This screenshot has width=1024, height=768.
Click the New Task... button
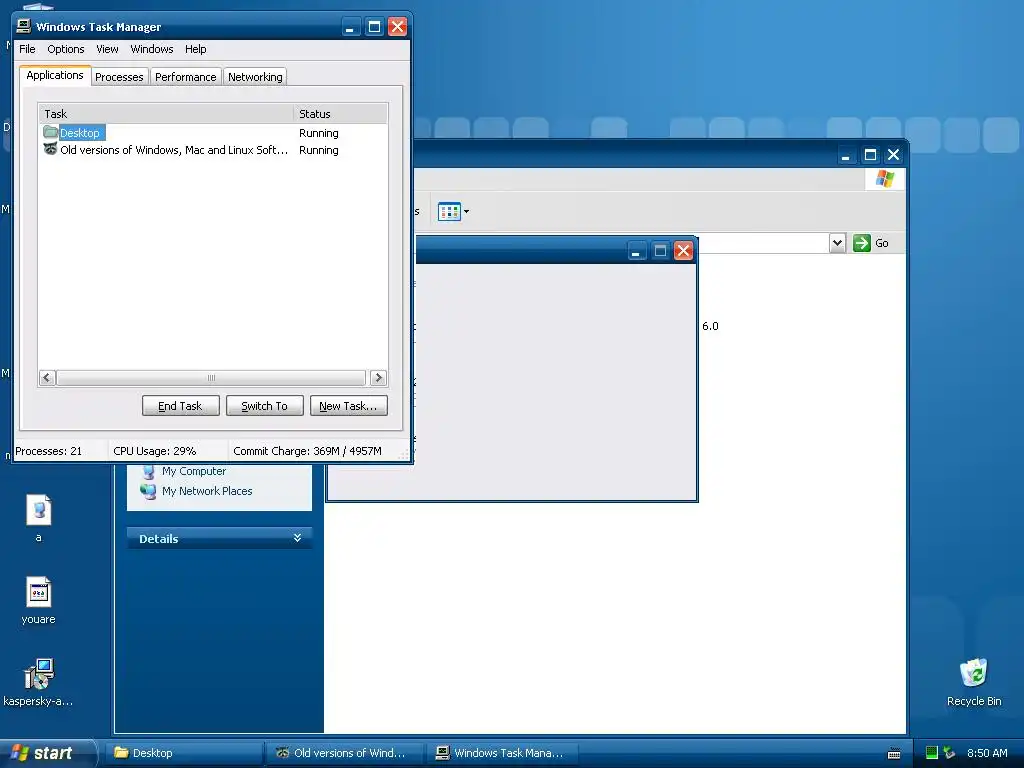(348, 406)
